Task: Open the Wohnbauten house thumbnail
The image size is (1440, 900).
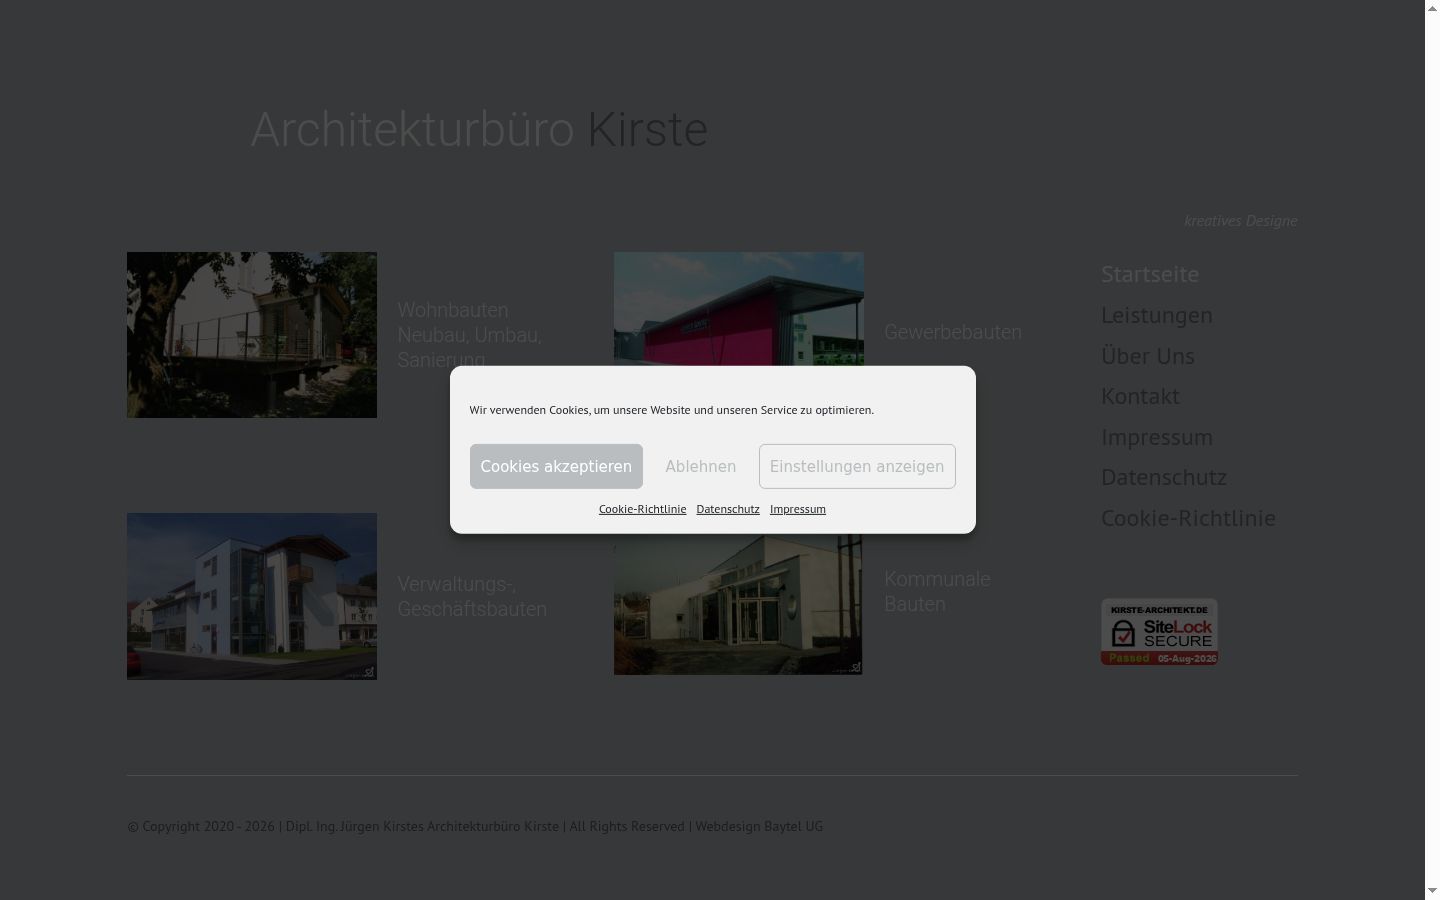Action: click(252, 335)
